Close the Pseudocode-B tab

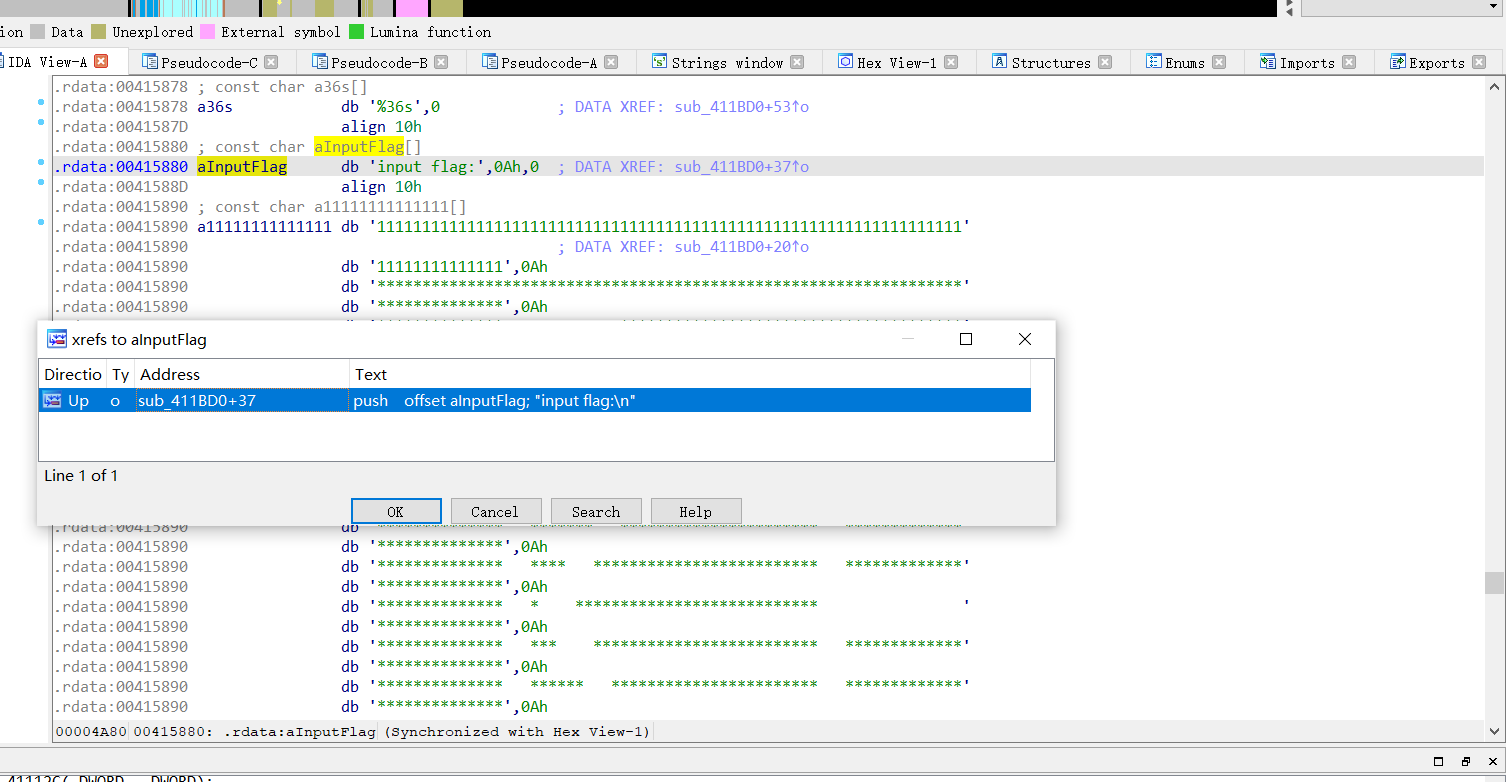[x=441, y=62]
